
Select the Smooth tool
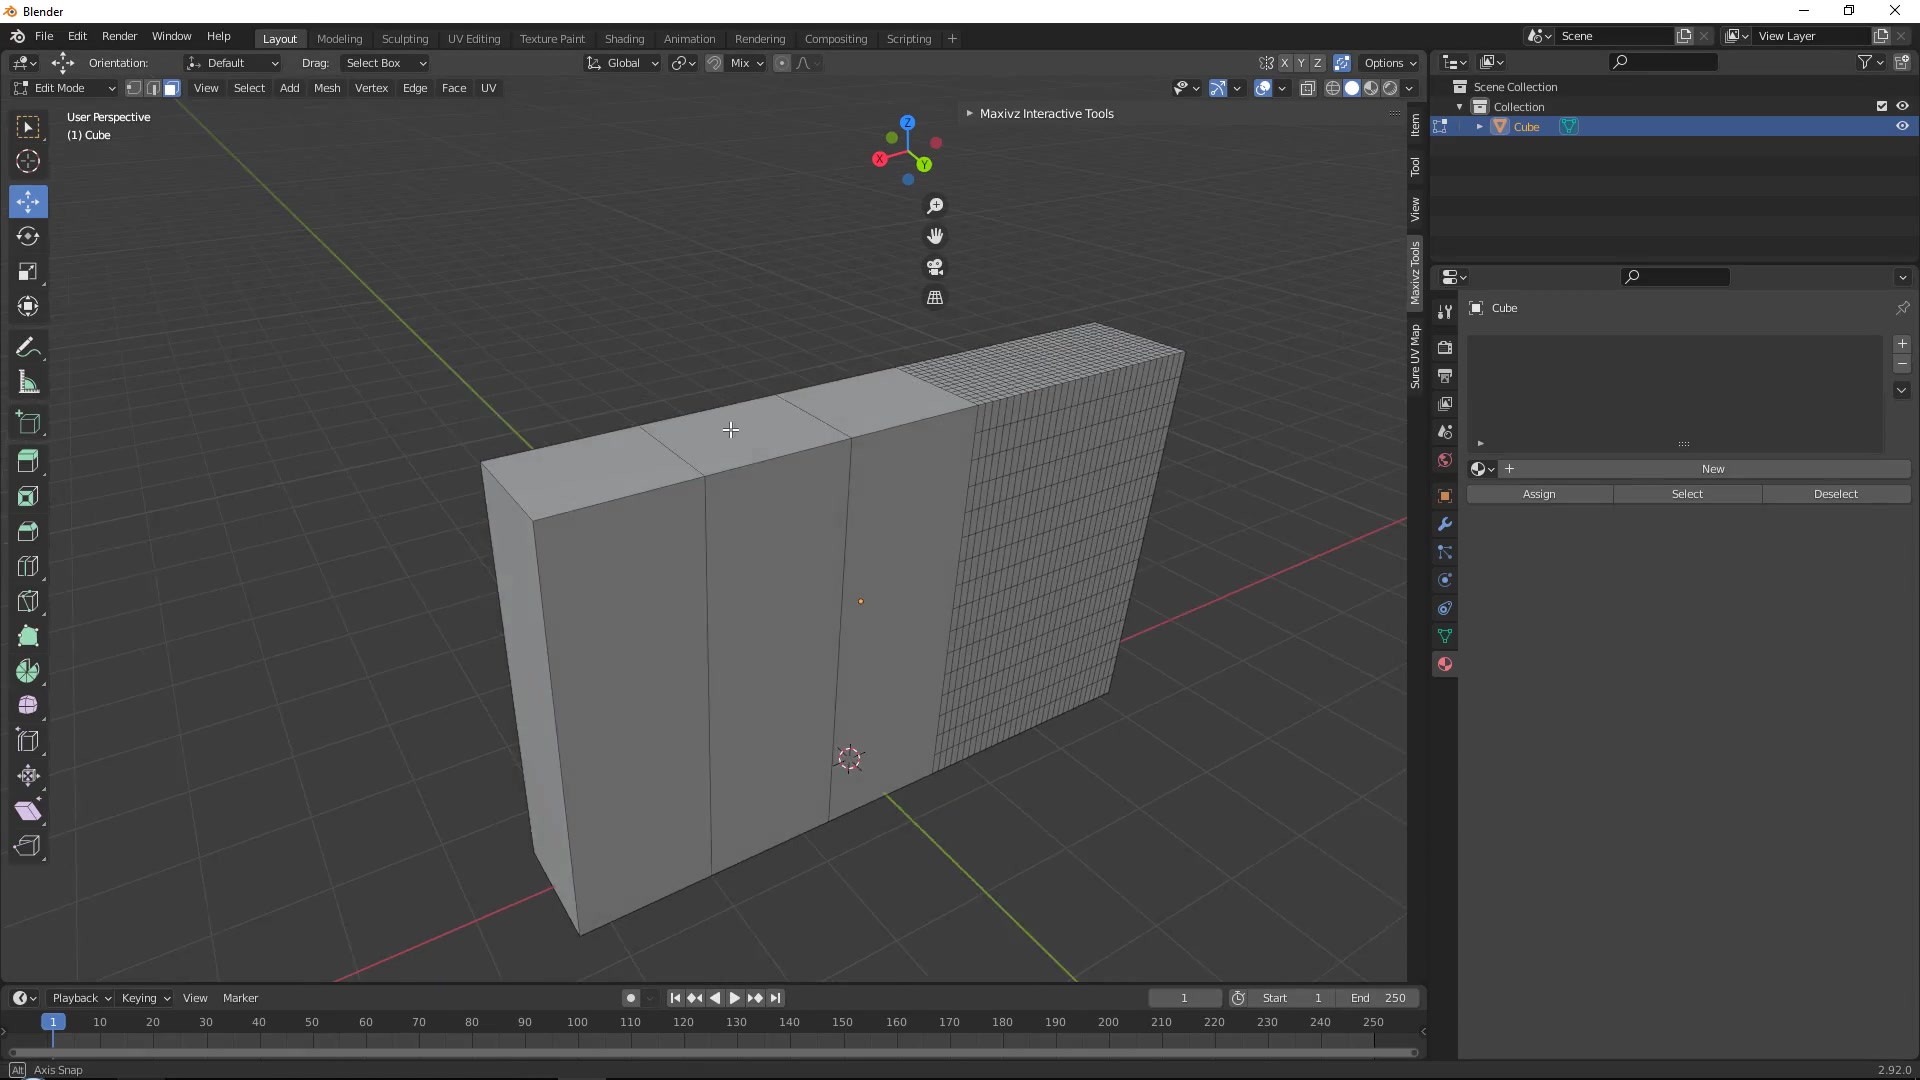(x=28, y=706)
